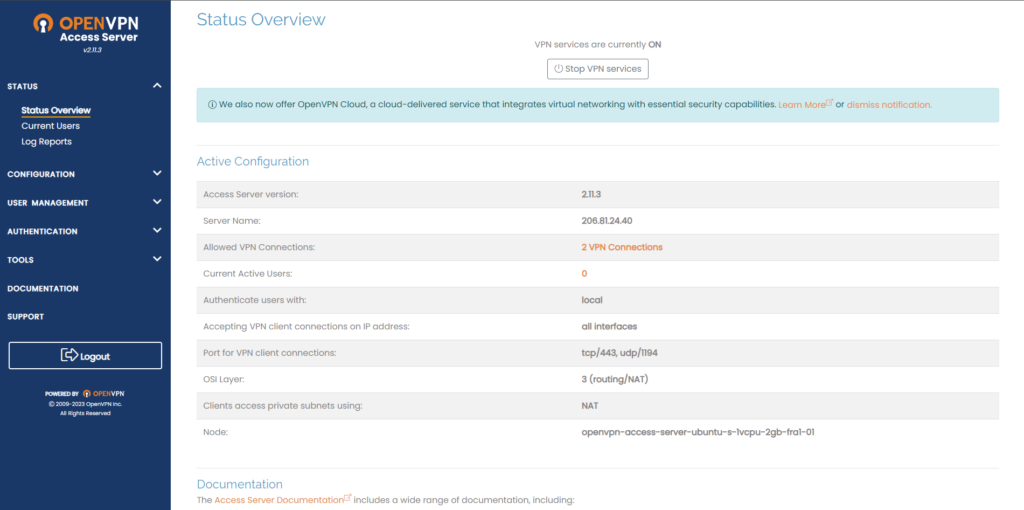The image size is (1024, 510).
Task: Go to Current Users
Action: click(x=50, y=126)
